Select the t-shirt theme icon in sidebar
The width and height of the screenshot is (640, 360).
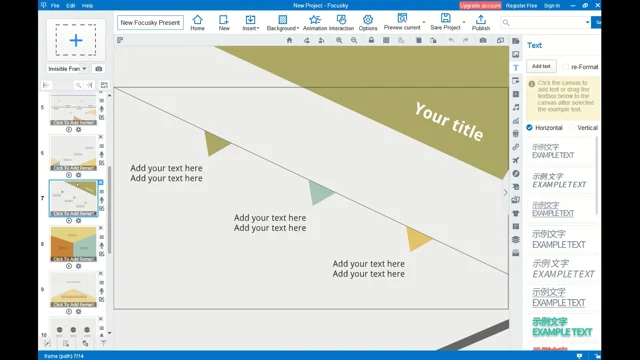pos(516,213)
